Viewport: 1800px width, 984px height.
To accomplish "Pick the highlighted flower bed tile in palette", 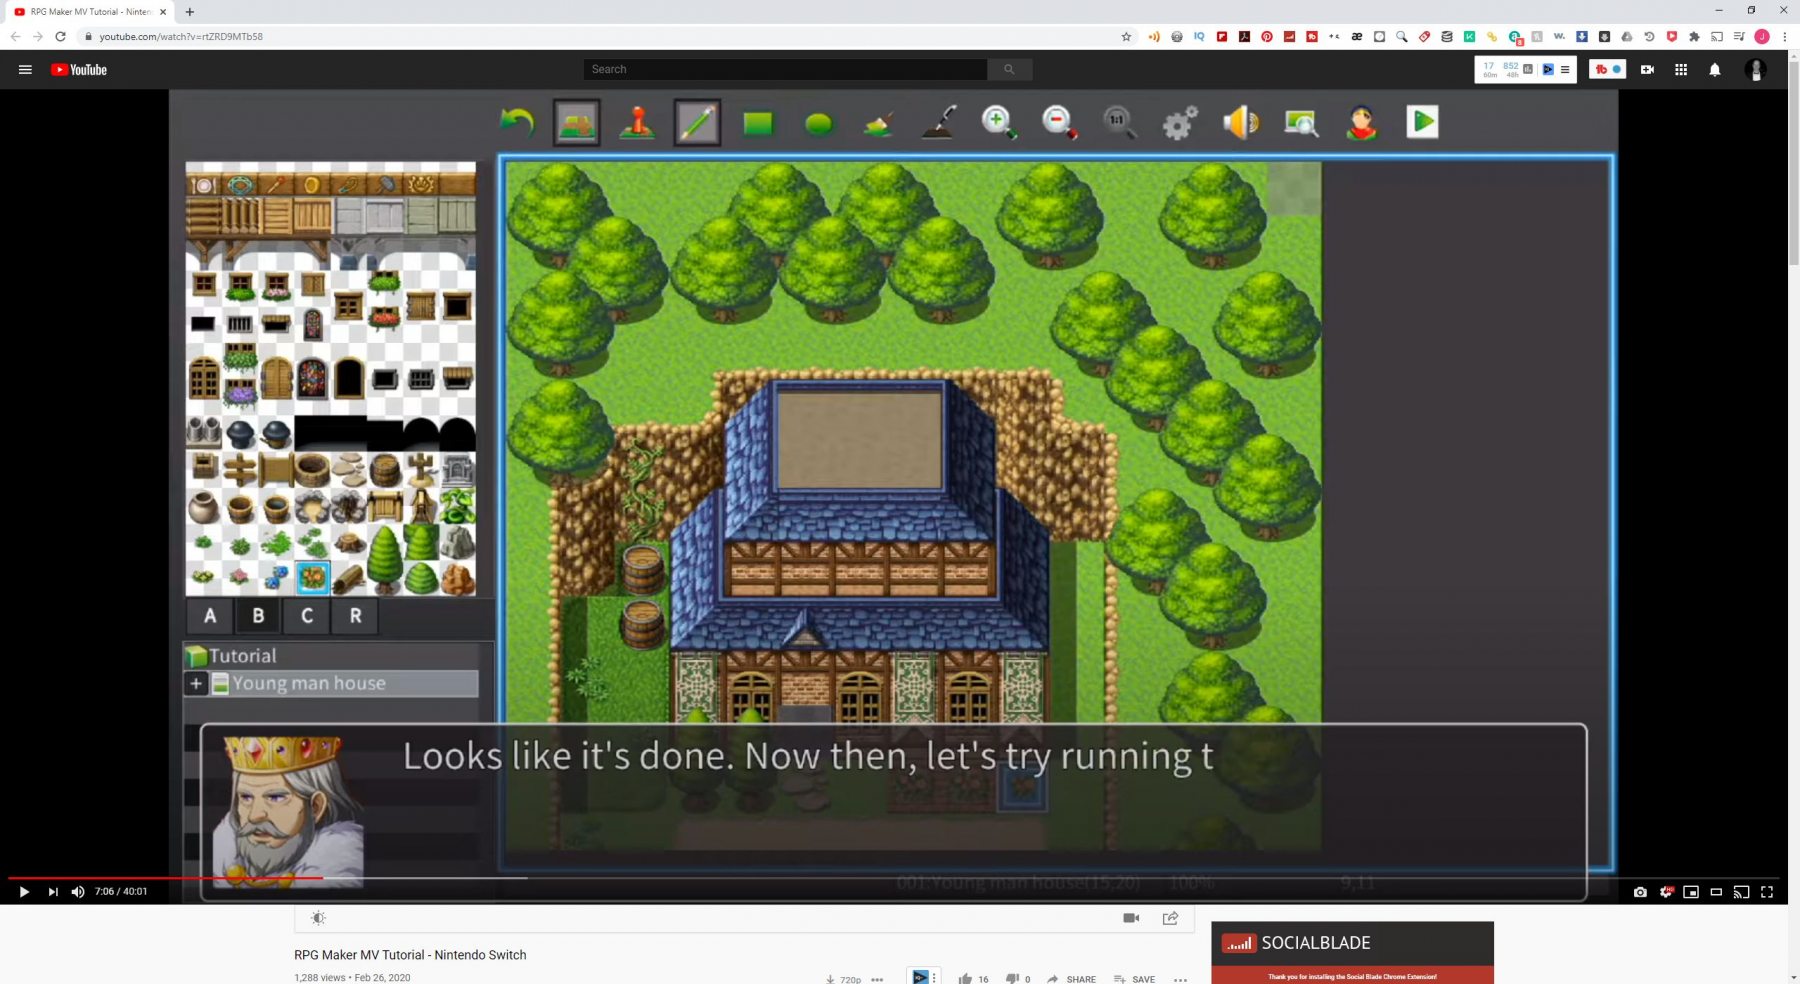I will 313,577.
